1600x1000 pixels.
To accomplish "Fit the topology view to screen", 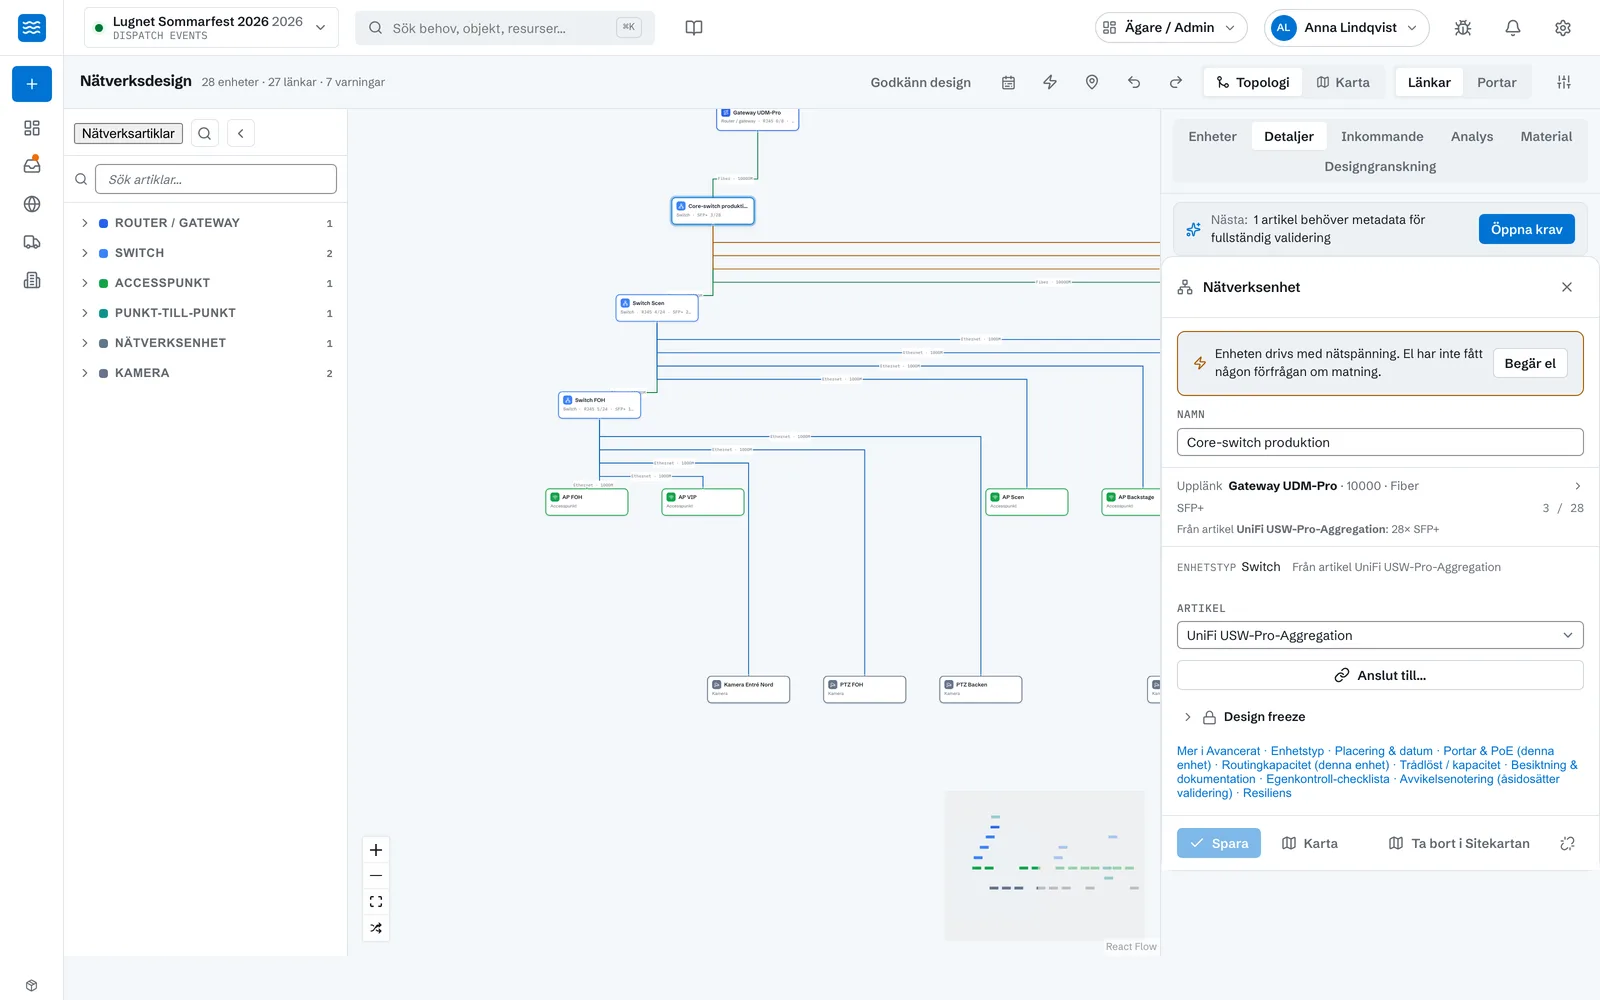I will (376, 902).
